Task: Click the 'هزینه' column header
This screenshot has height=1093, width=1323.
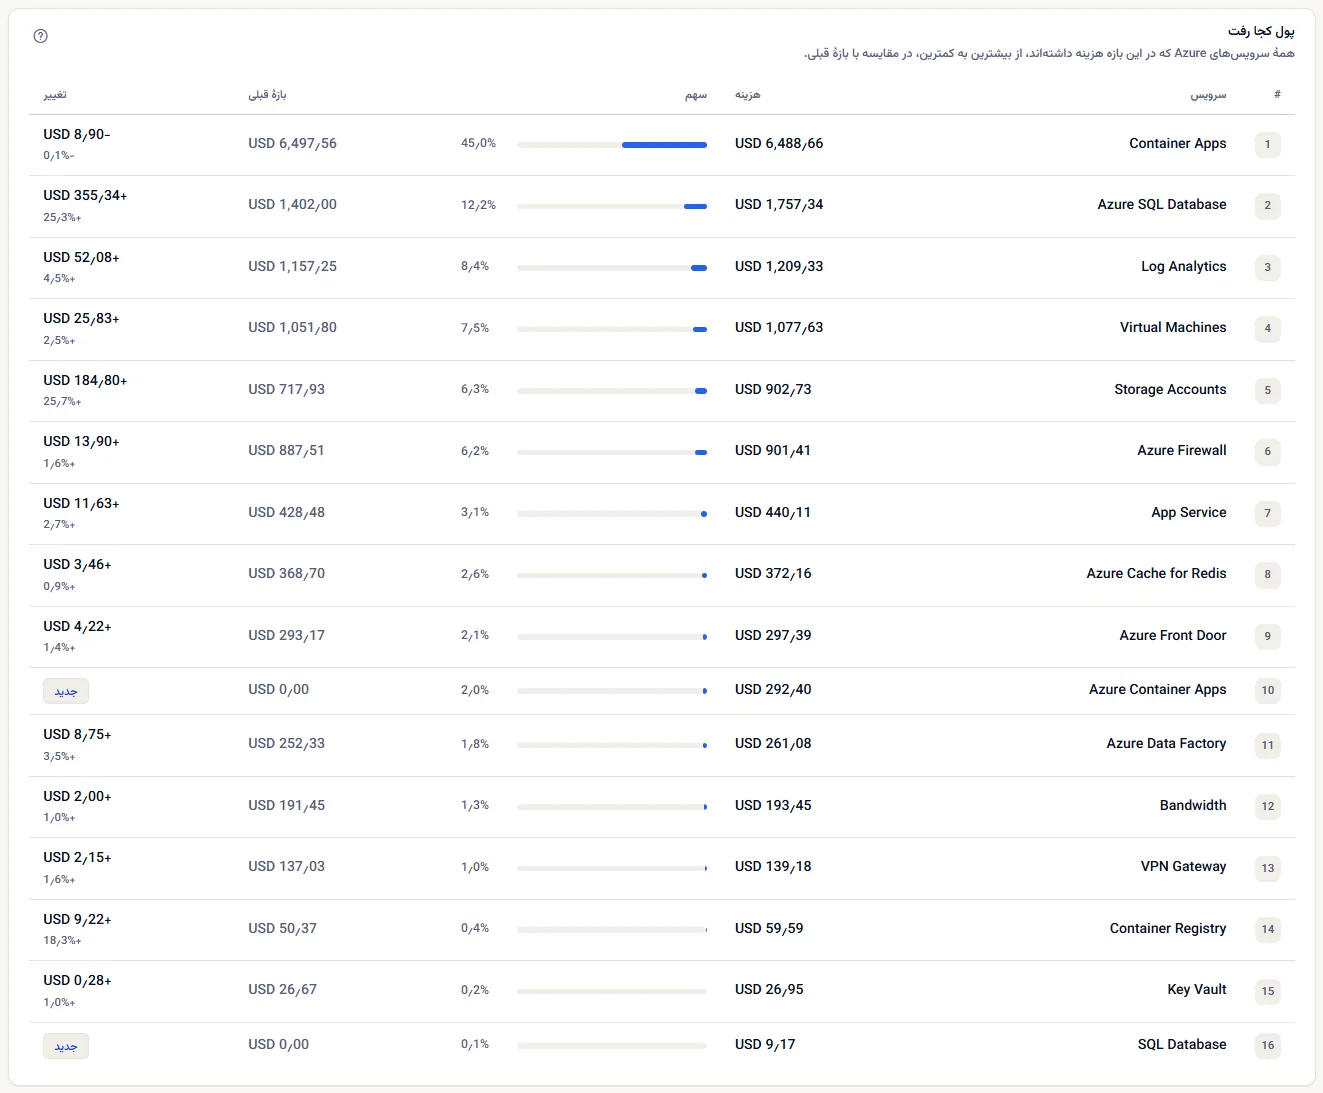Action: tap(747, 95)
